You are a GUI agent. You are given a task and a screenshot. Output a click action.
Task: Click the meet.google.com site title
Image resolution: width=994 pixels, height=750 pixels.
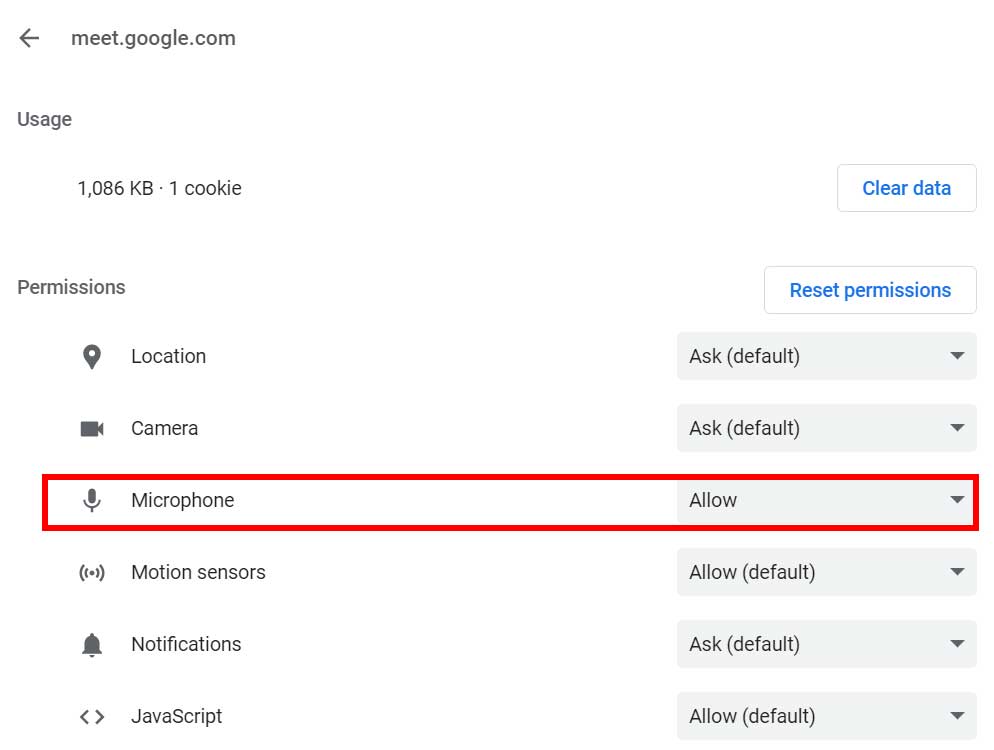pyautogui.click(x=153, y=38)
